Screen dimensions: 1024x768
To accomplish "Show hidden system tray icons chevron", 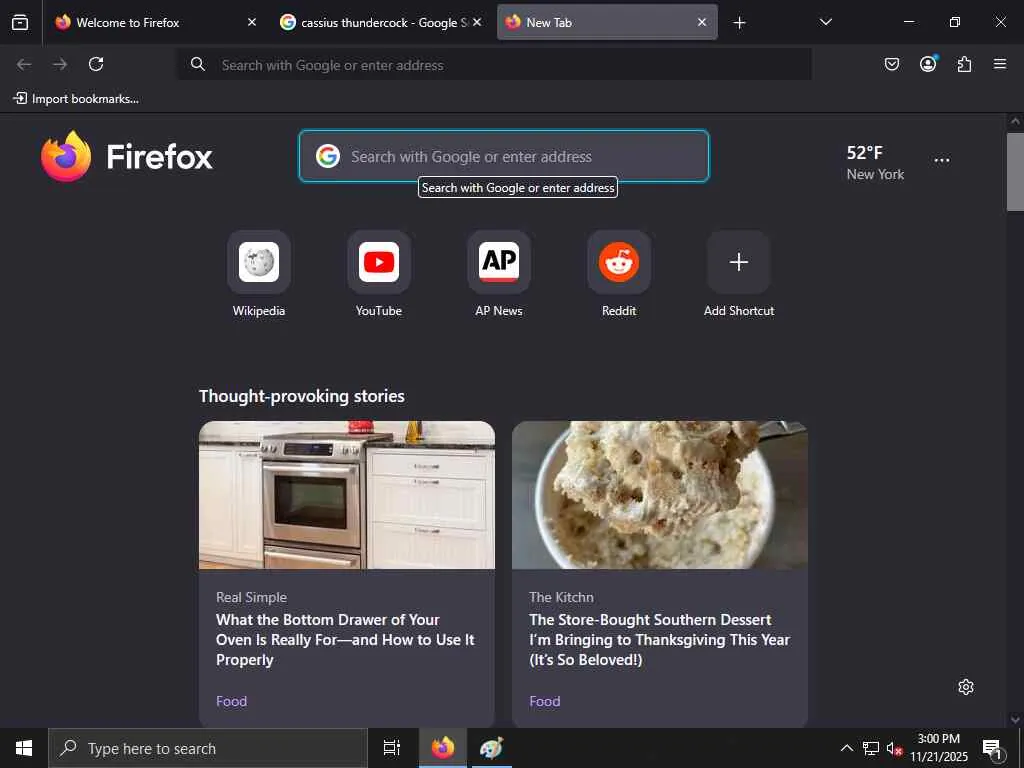I will [846, 748].
